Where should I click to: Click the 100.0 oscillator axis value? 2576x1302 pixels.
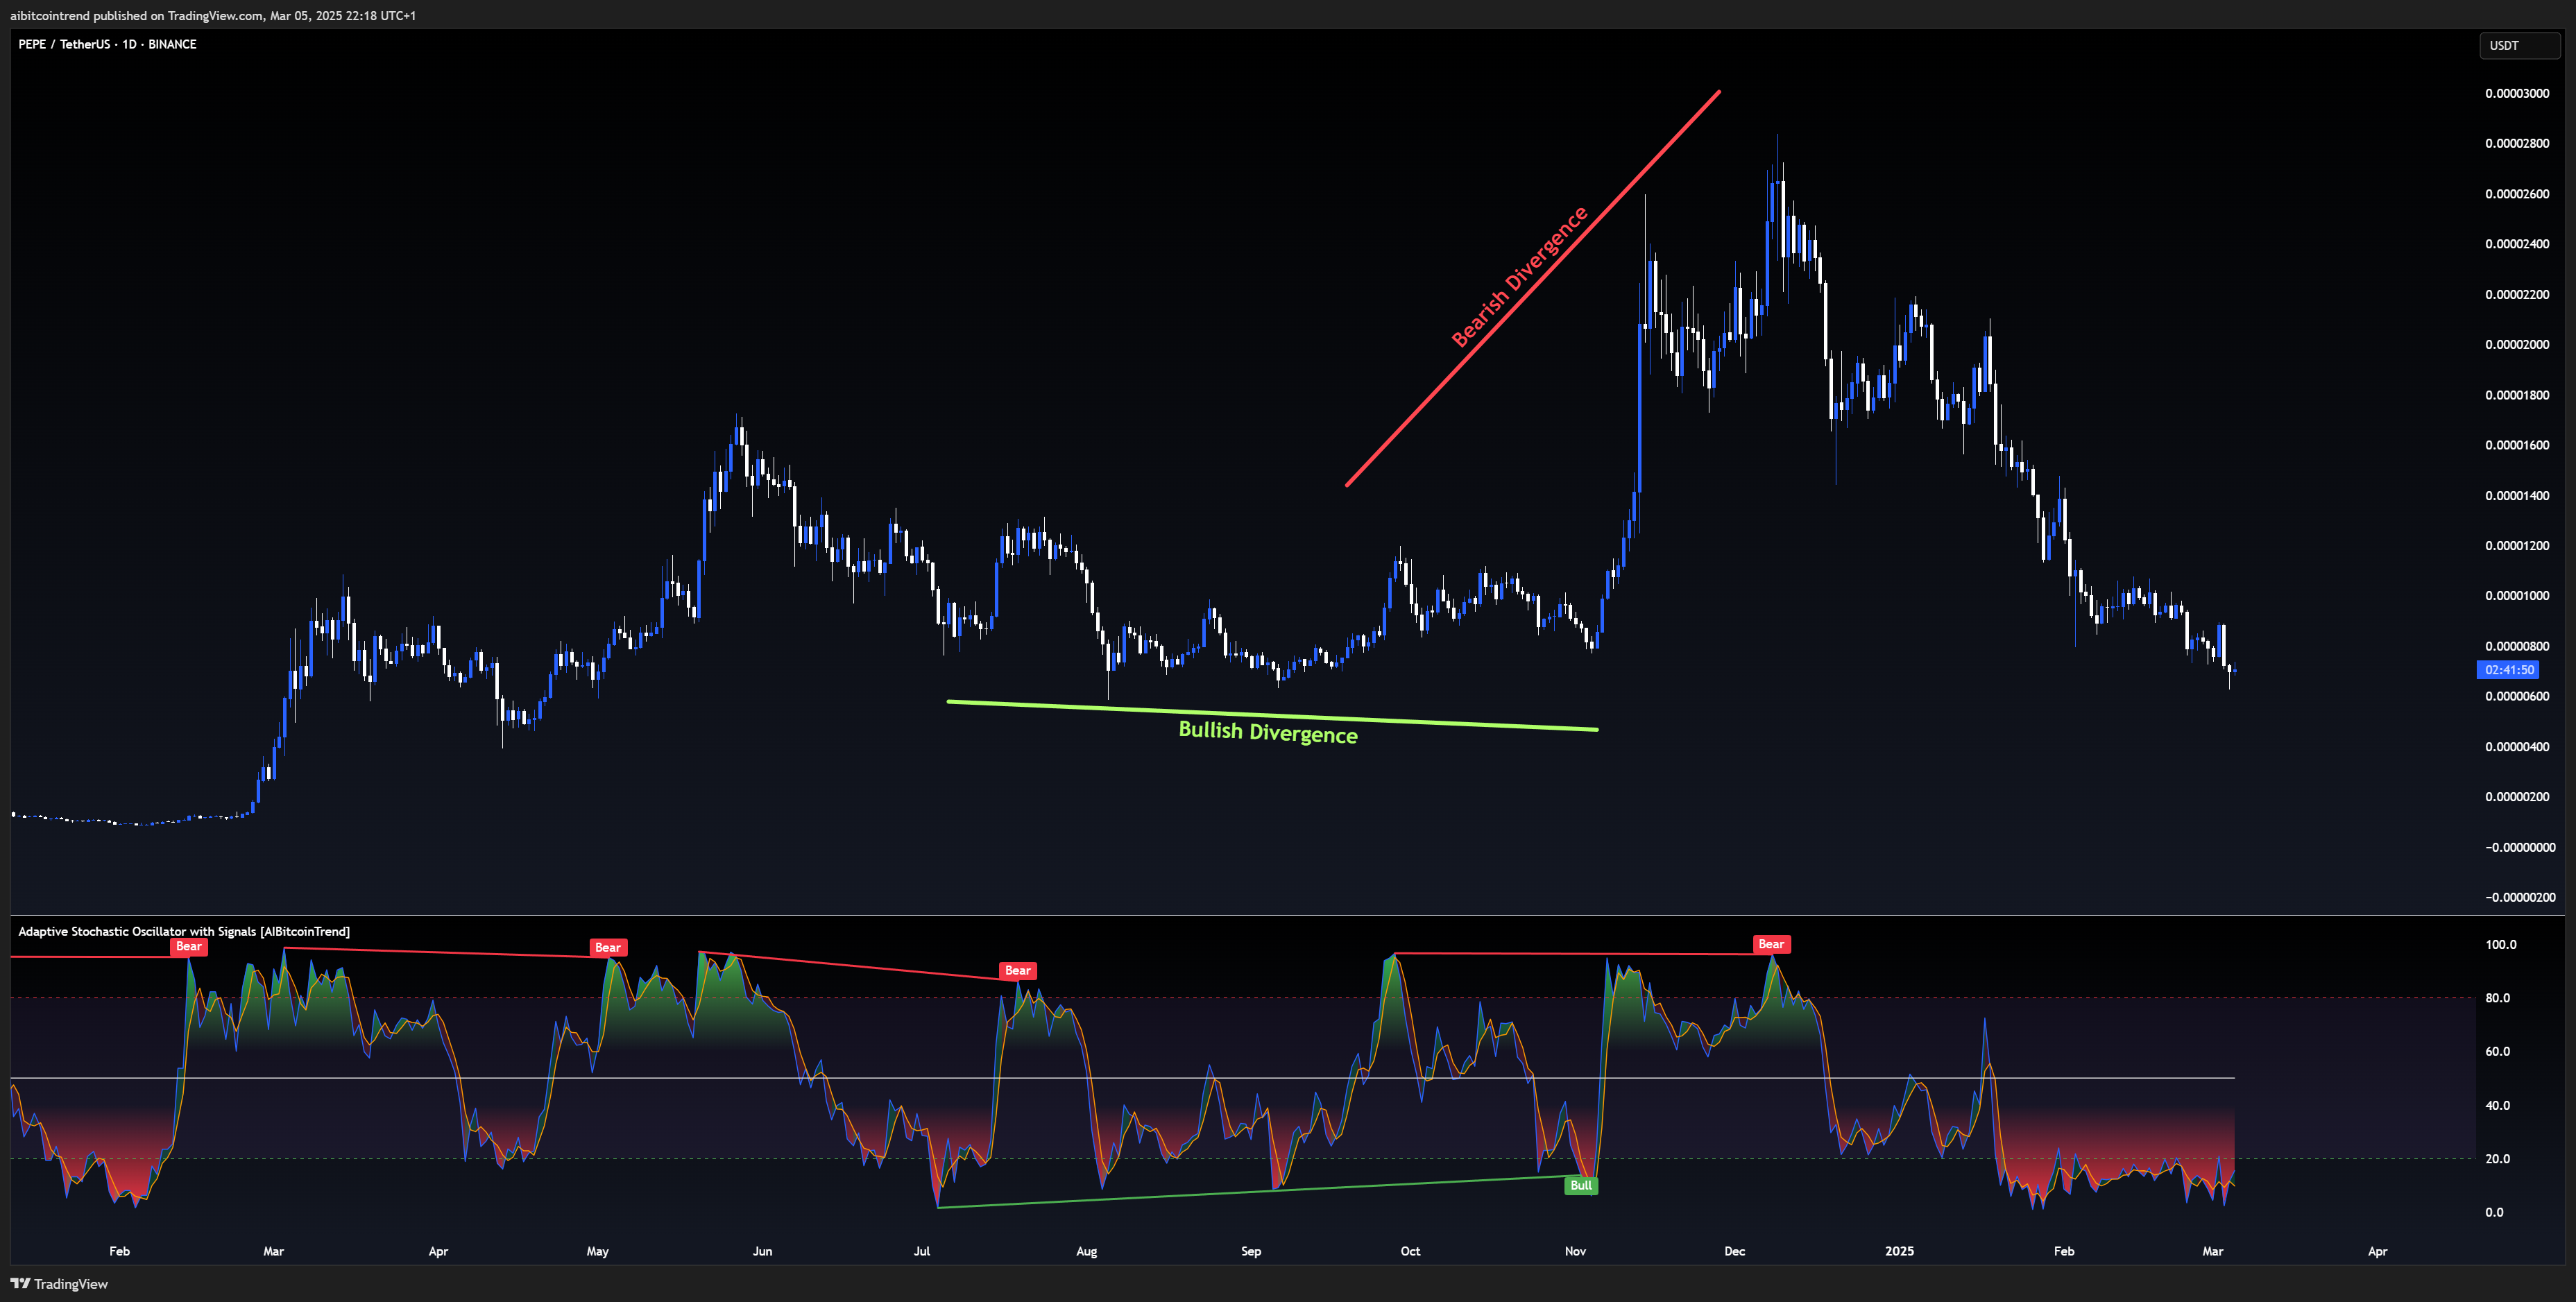[x=2501, y=944]
